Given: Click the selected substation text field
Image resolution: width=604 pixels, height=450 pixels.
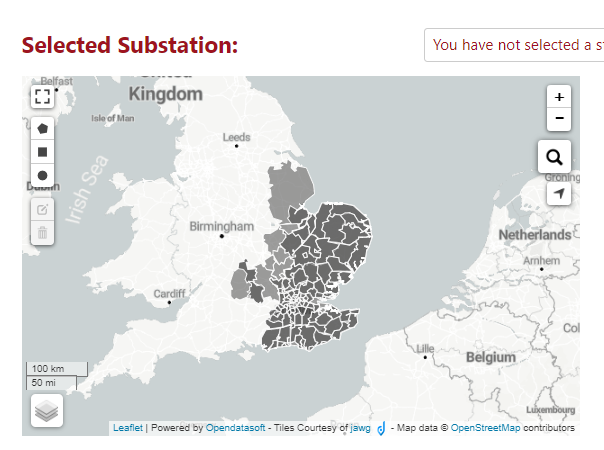Looking at the screenshot, I should point(514,45).
